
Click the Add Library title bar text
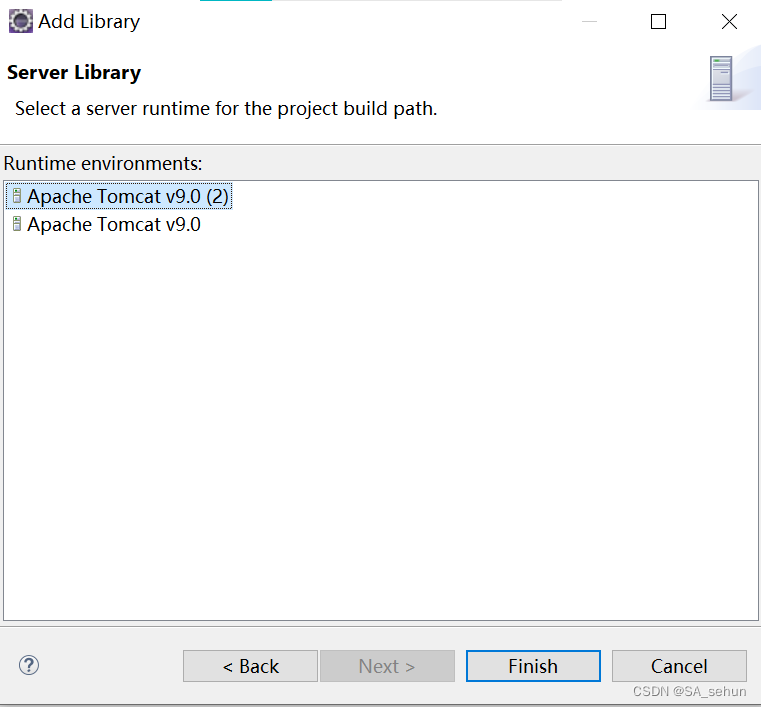[89, 21]
